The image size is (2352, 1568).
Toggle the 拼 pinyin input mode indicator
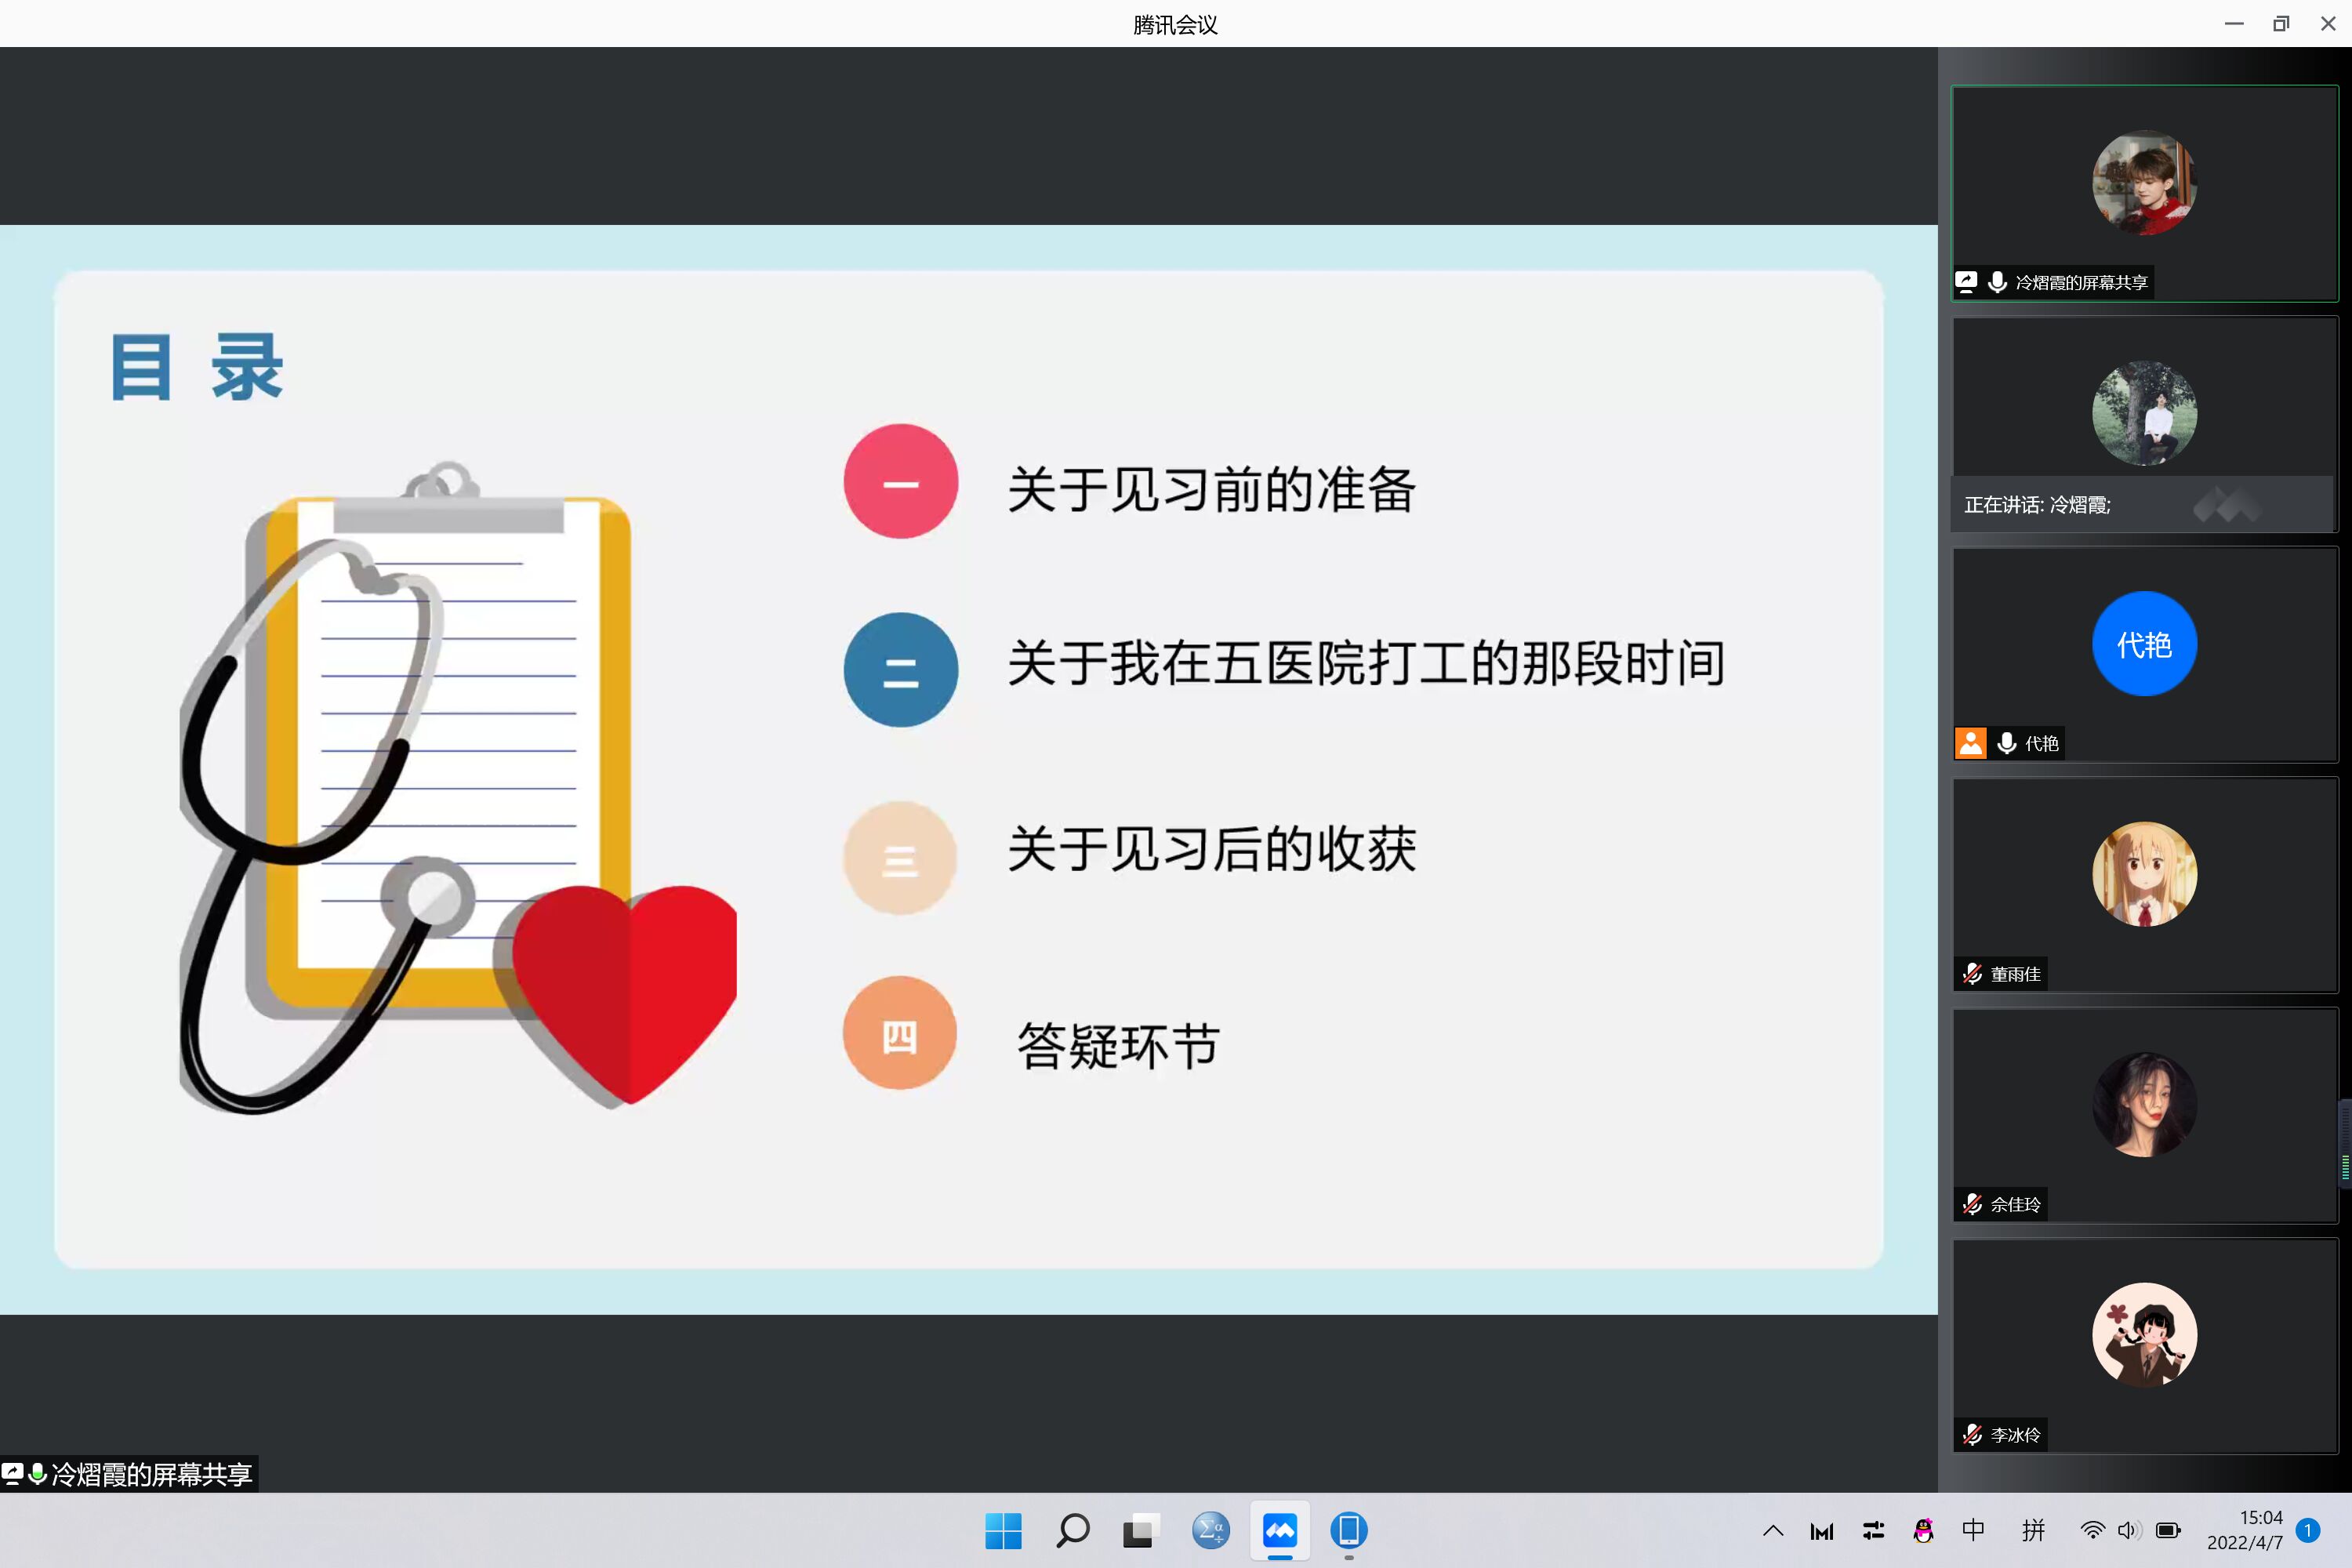(2033, 1530)
